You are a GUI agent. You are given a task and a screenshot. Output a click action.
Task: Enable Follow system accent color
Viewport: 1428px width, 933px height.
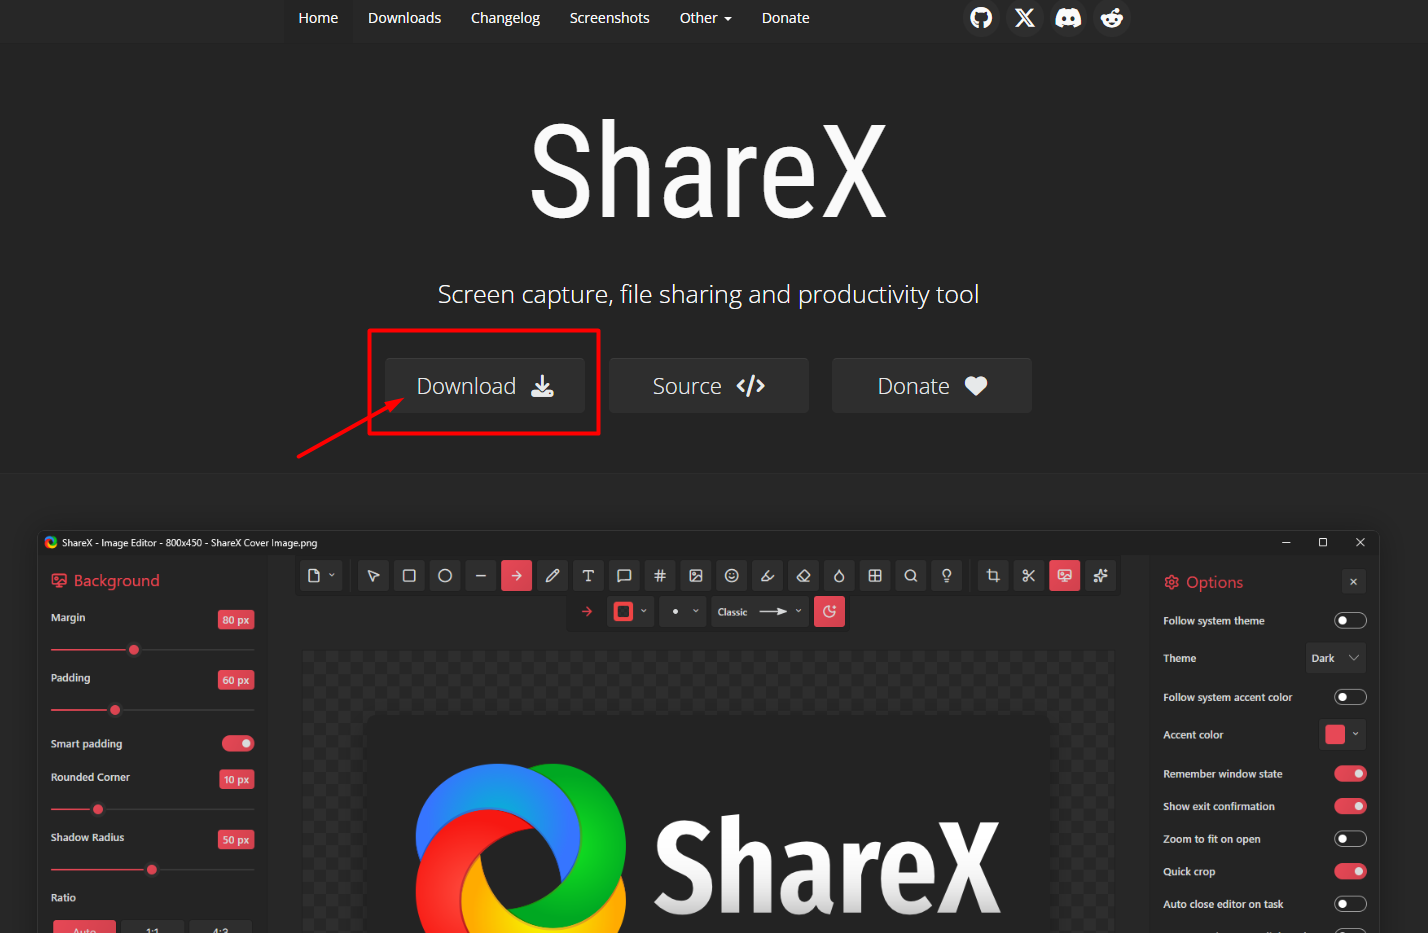pos(1350,697)
